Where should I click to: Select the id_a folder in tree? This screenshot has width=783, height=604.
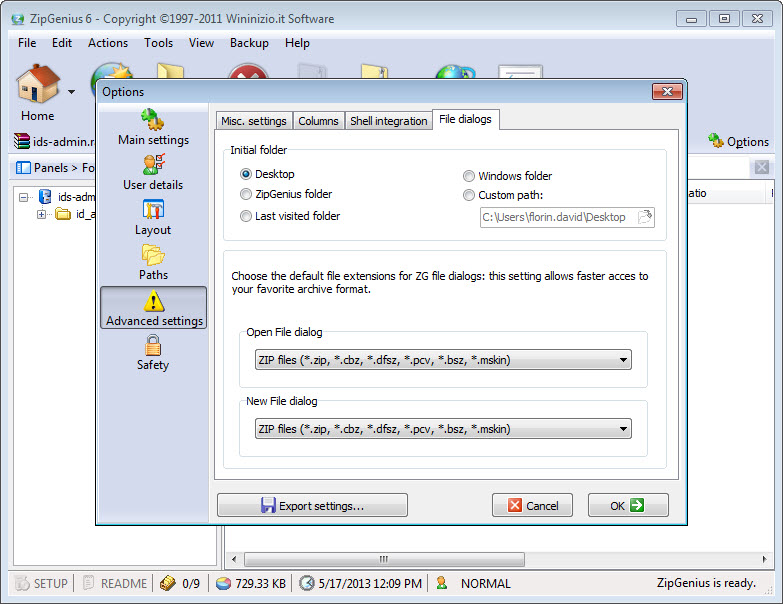pos(75,215)
